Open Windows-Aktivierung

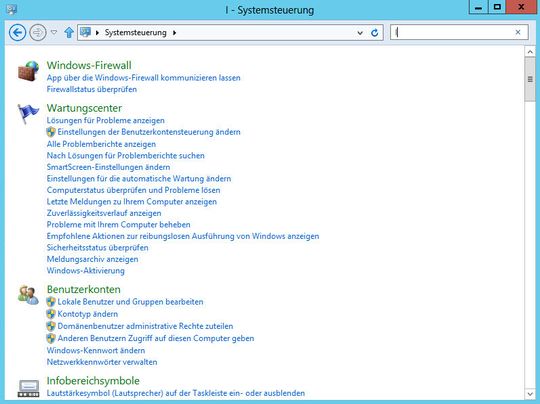86,270
